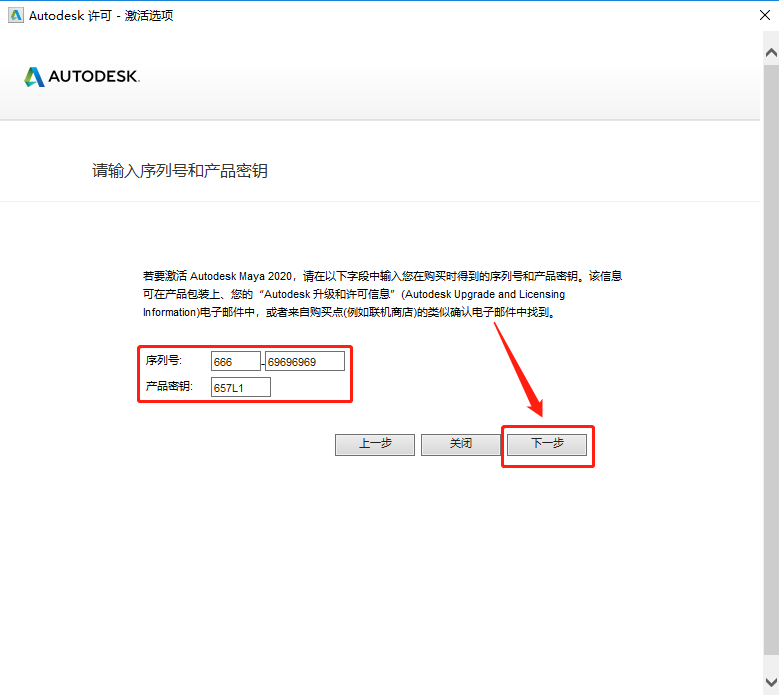Click the 关闭 button
779x695 pixels.
tap(461, 445)
